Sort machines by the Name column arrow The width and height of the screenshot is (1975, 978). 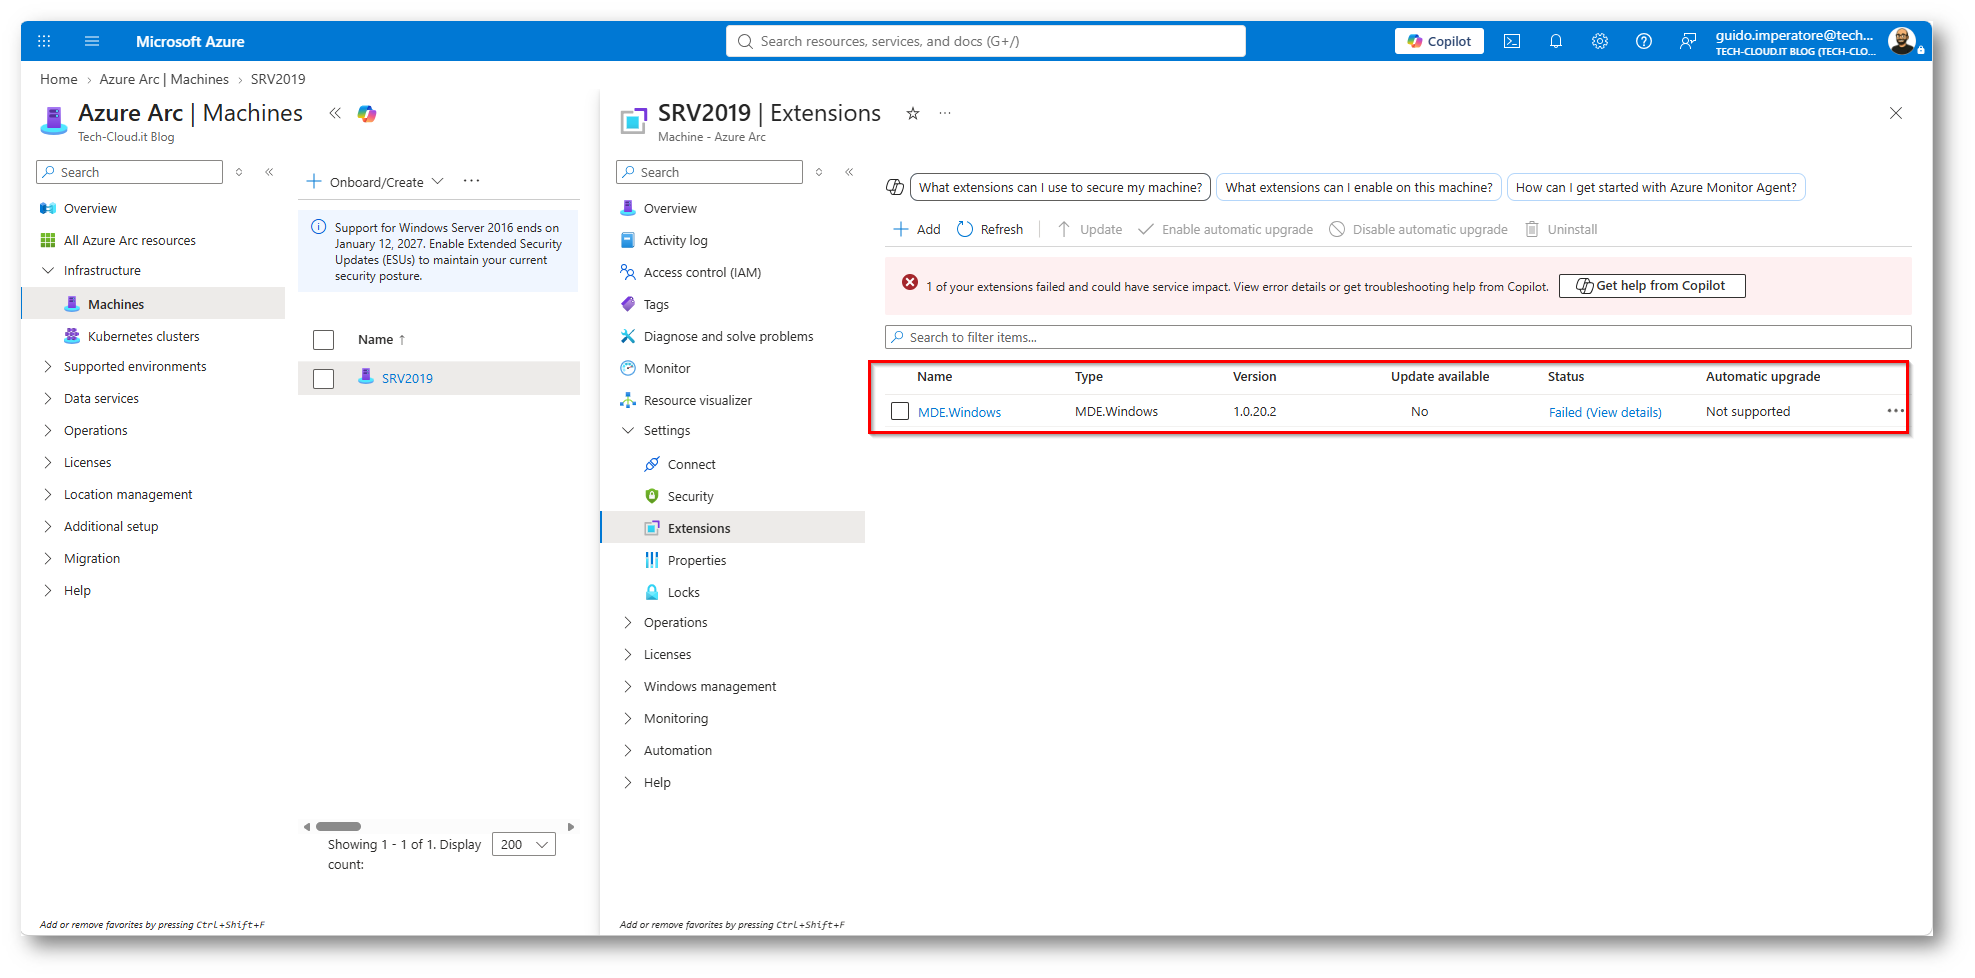(x=402, y=340)
